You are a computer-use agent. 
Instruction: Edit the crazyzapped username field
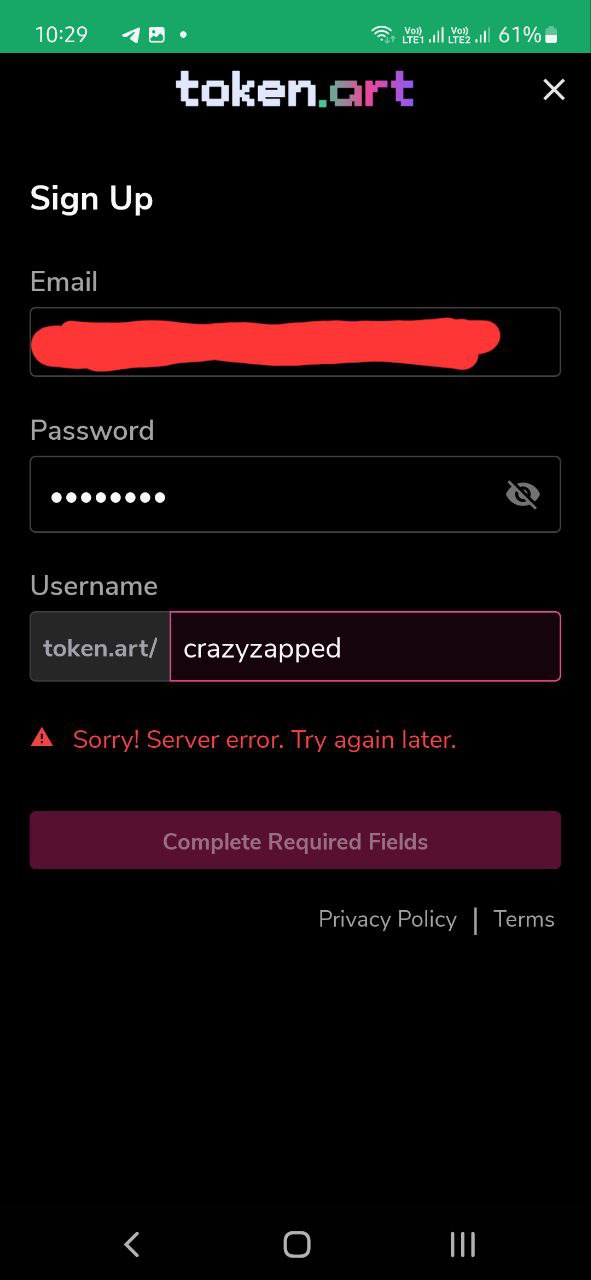(365, 647)
